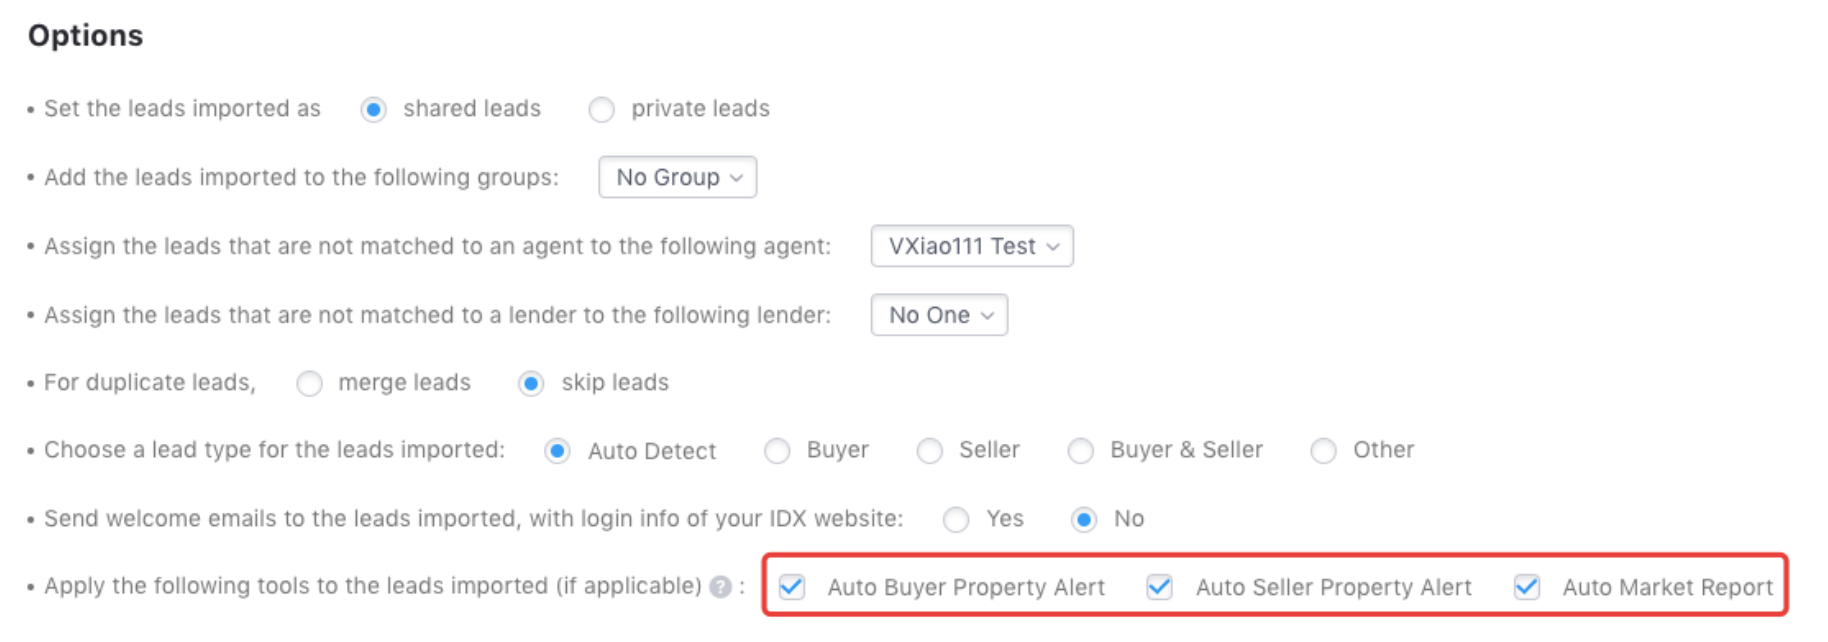The height and width of the screenshot is (642, 1828).
Task: Disable the Auto Market Report checkbox
Action: point(1527,587)
